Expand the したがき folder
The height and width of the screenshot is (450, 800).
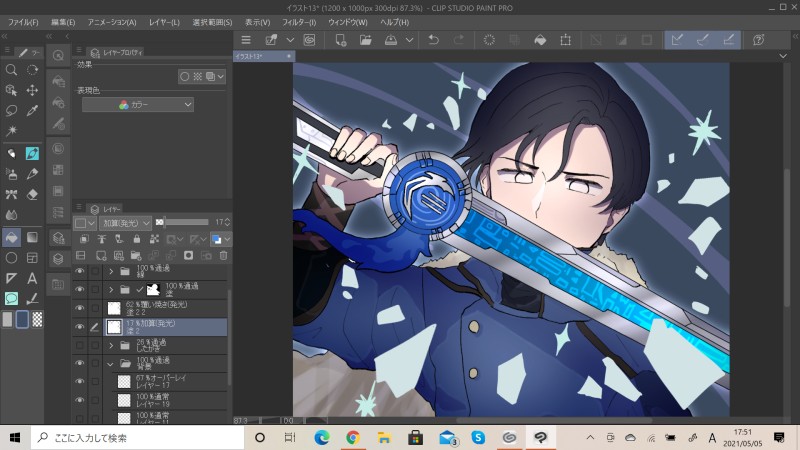[x=111, y=345]
